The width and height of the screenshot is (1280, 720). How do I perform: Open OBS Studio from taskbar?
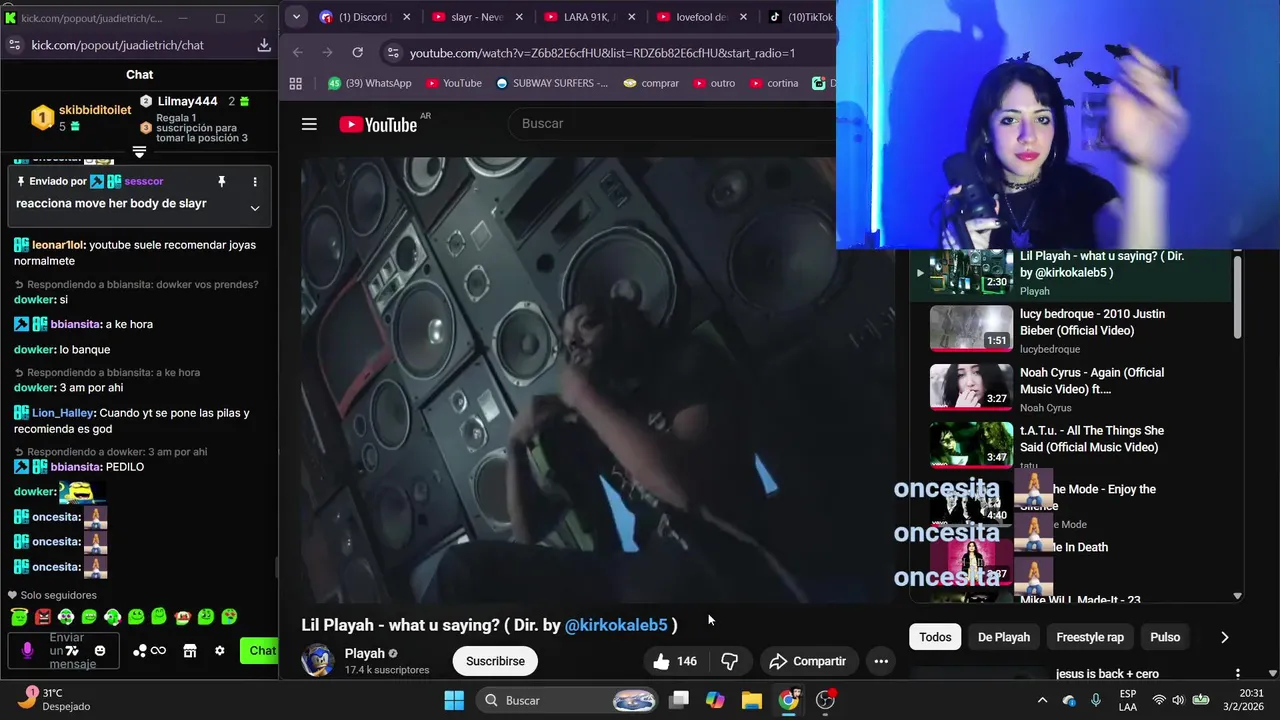click(825, 700)
